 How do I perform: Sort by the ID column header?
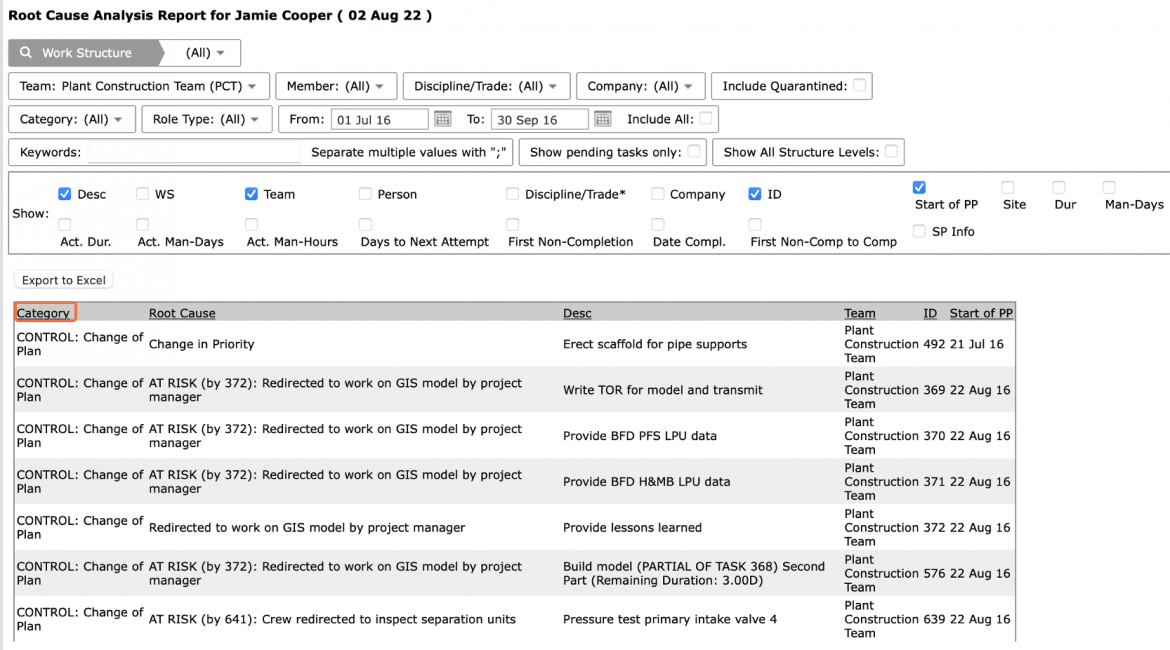[930, 313]
